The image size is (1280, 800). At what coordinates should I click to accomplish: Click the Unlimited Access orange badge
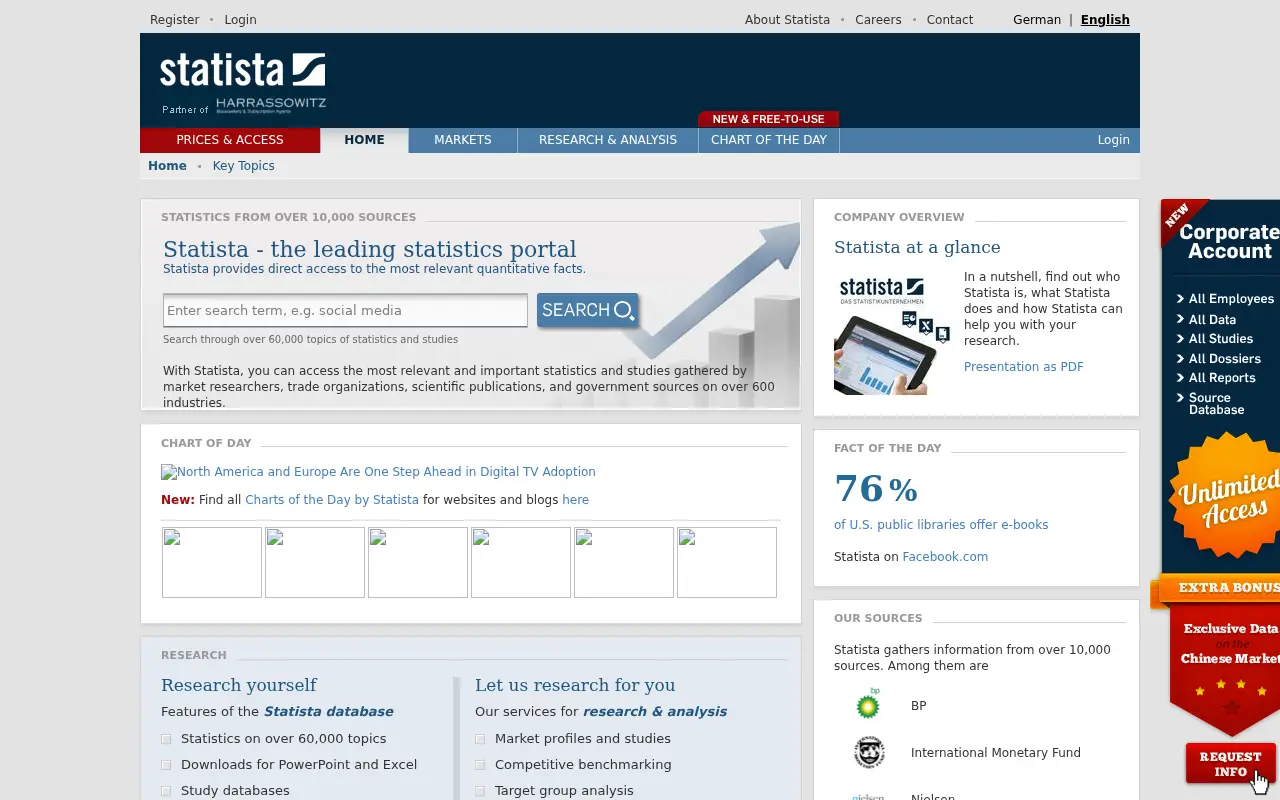1225,497
